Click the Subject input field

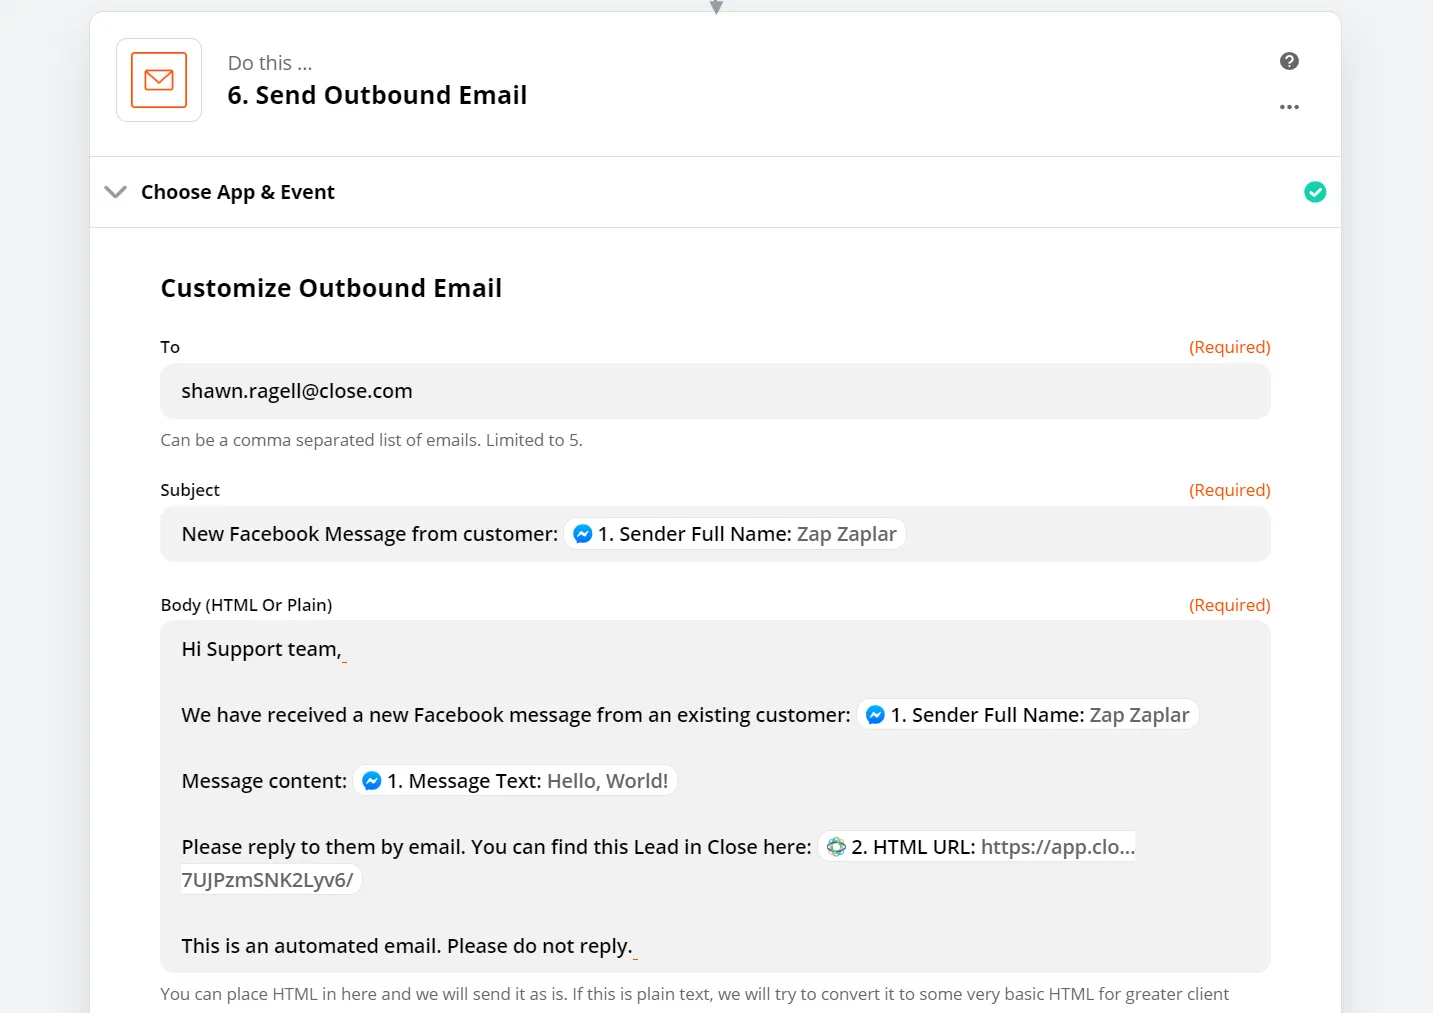click(x=715, y=534)
